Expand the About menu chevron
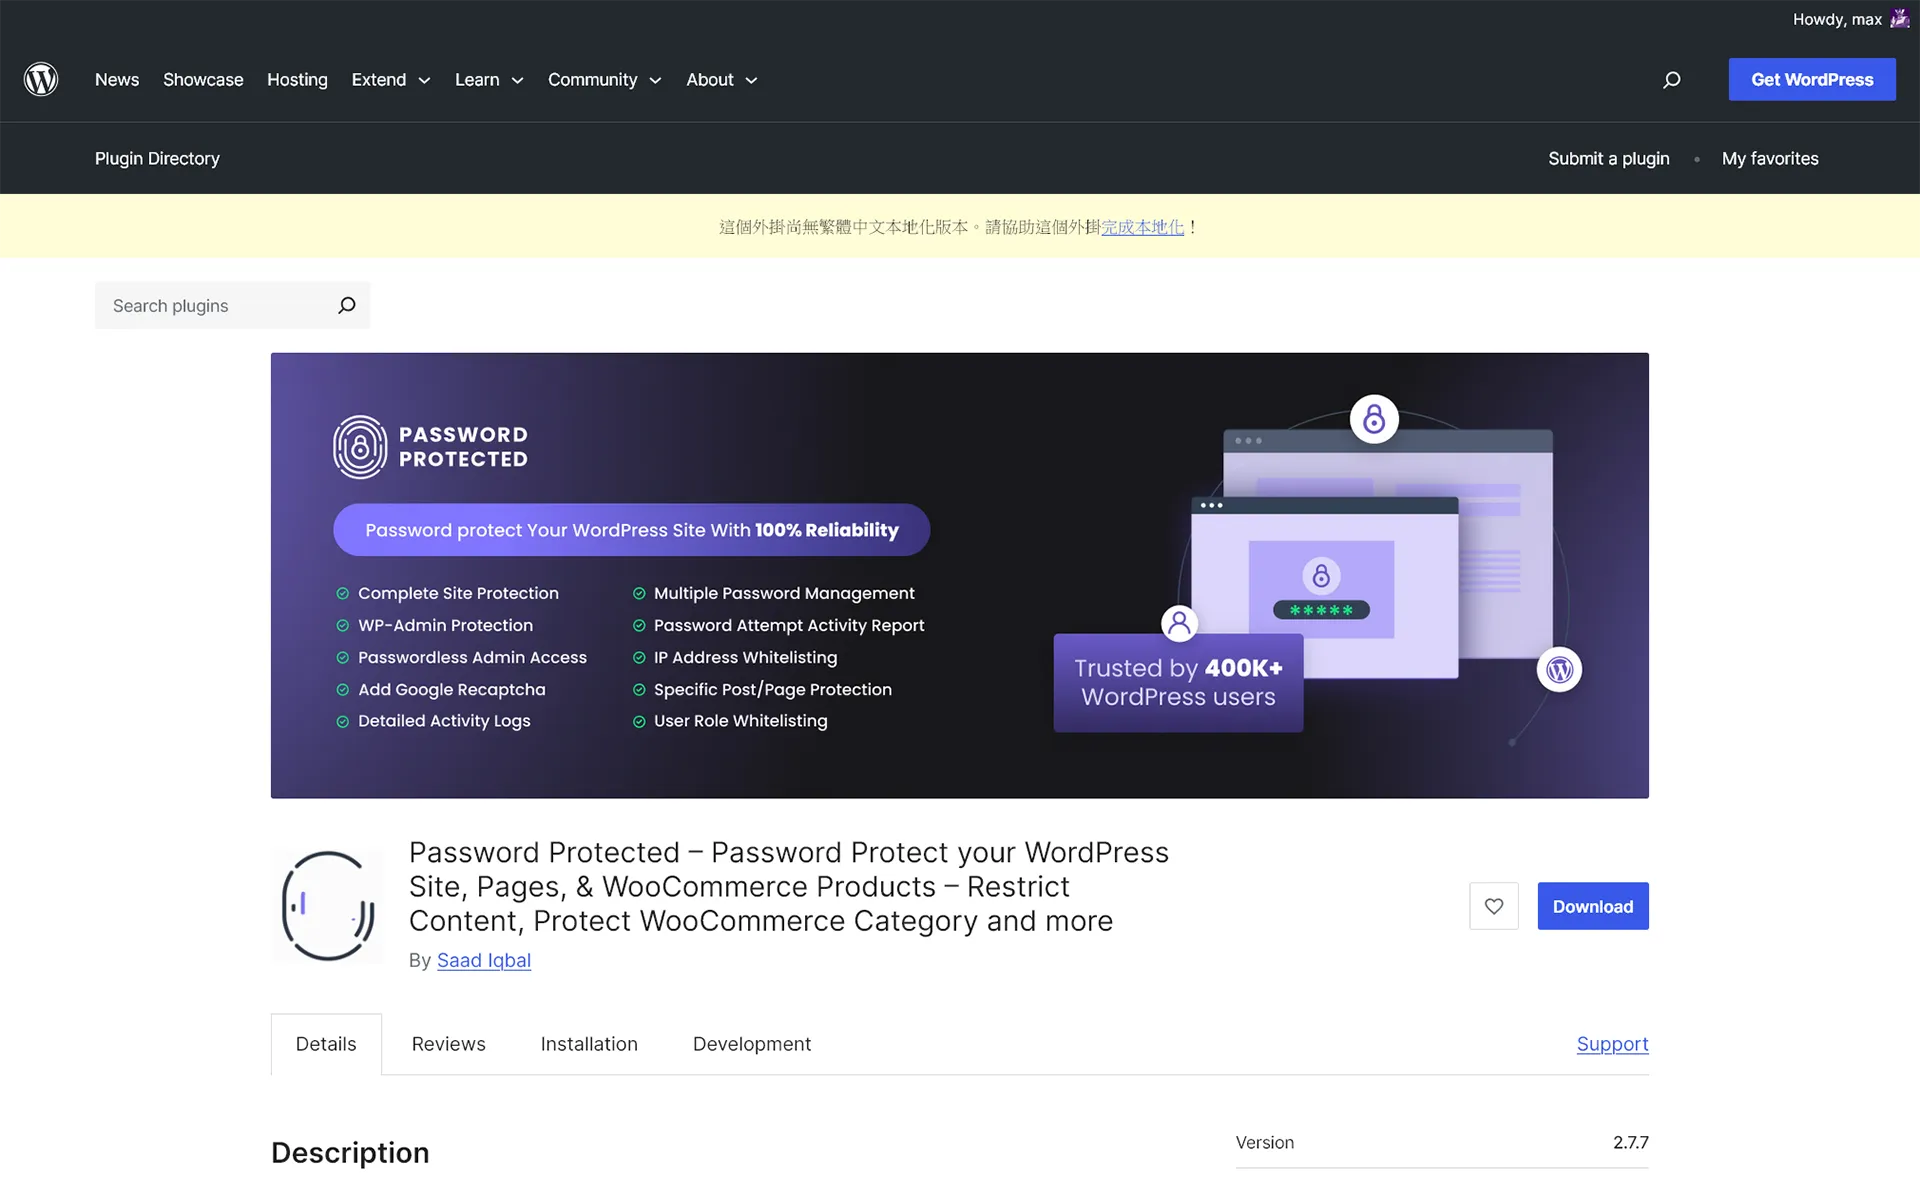The width and height of the screenshot is (1920, 1177). point(751,80)
